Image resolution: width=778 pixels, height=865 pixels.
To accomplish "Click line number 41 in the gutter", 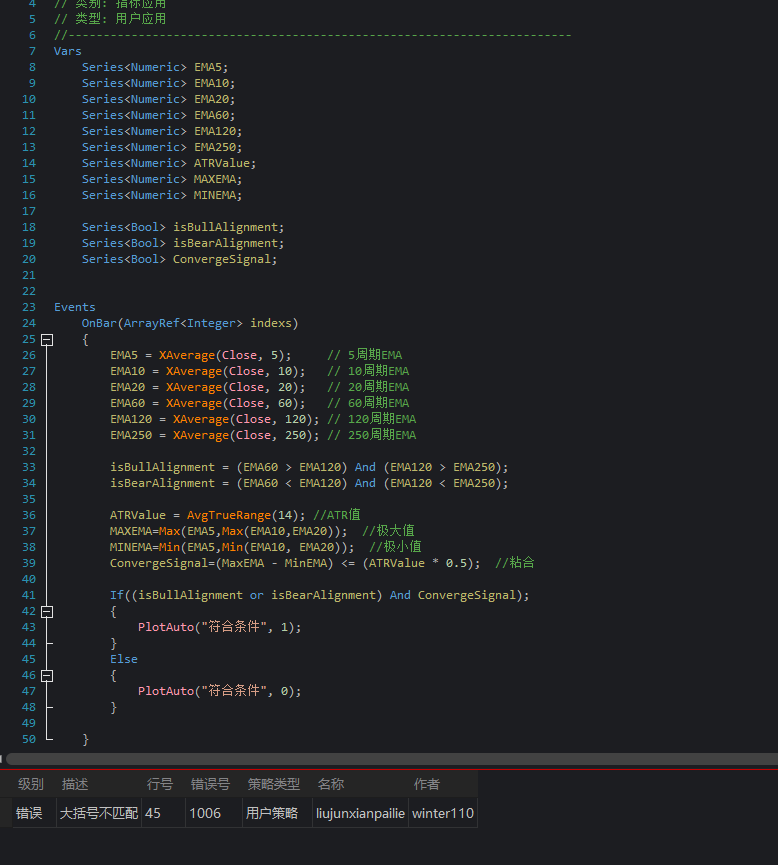I will point(29,595).
